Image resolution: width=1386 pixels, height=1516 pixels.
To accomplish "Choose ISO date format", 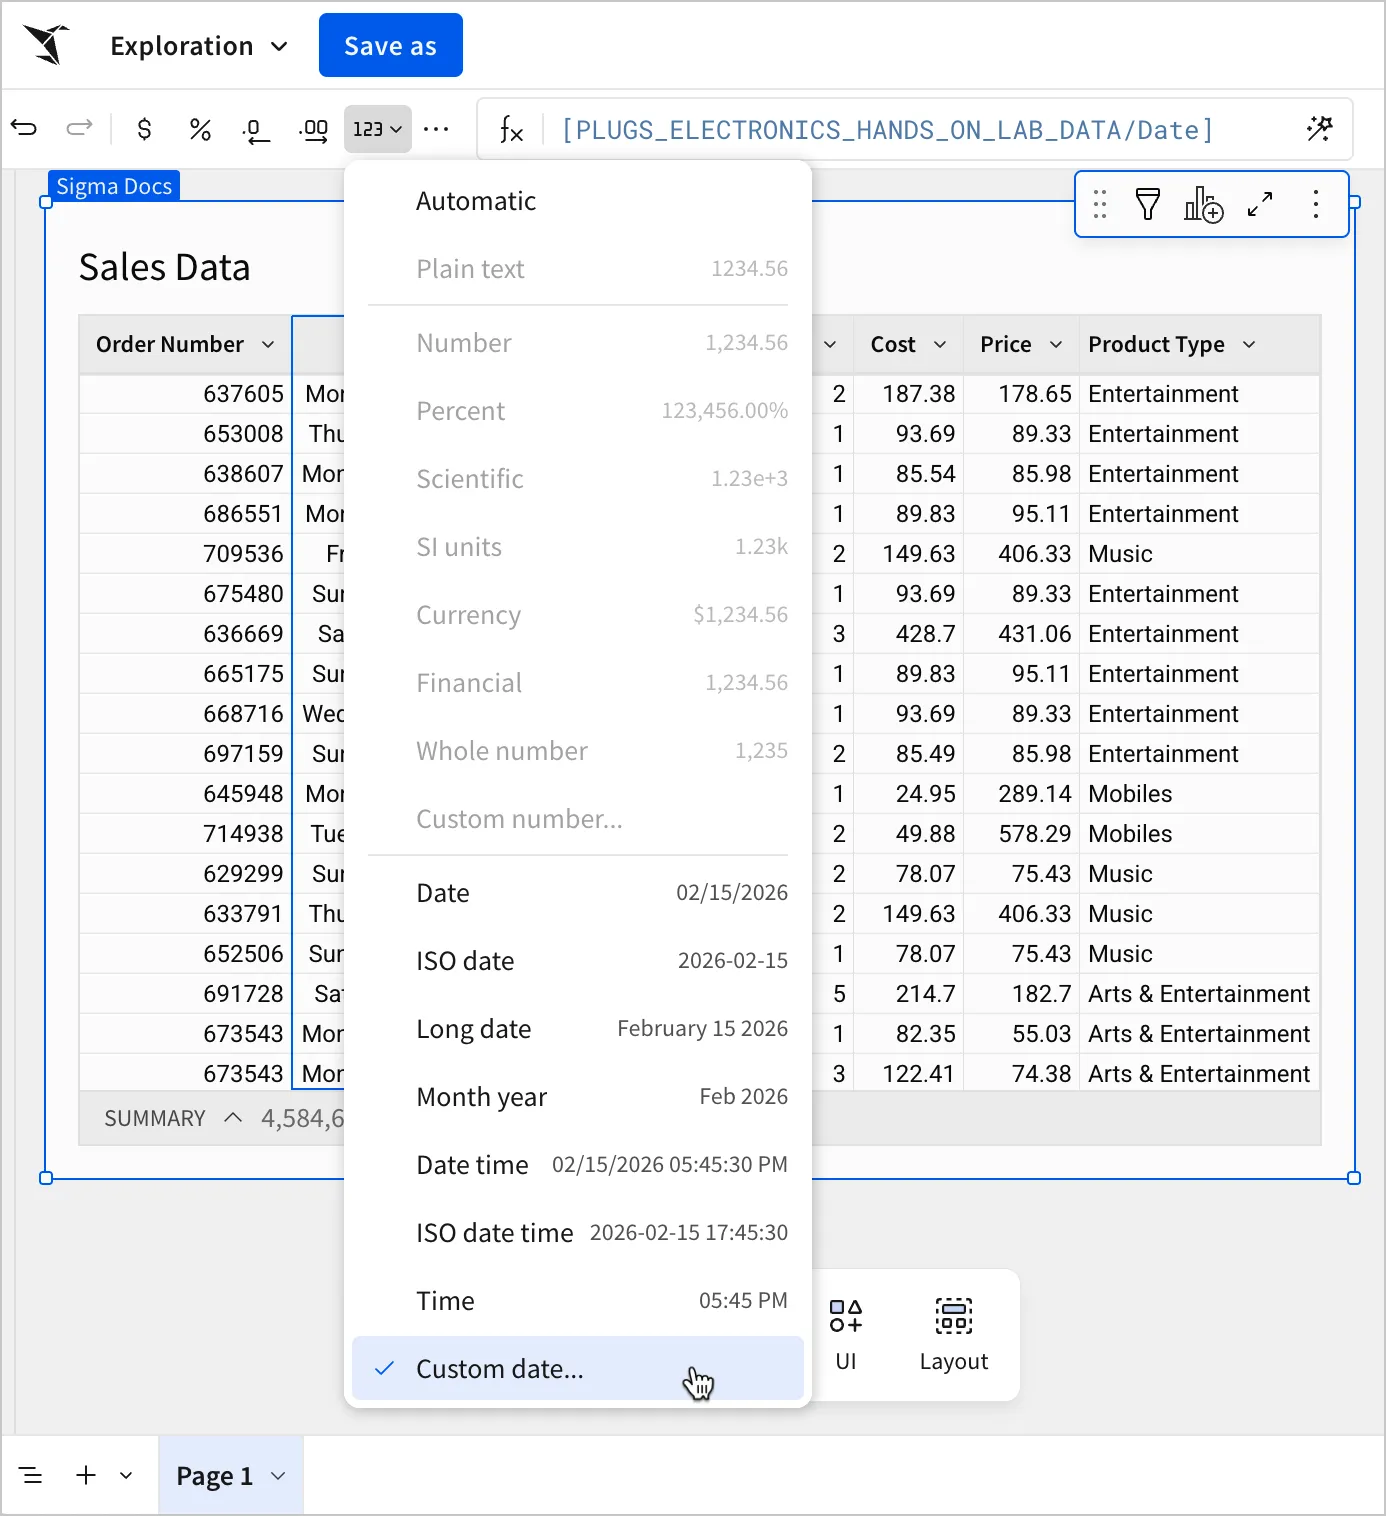I will click(x=578, y=961).
